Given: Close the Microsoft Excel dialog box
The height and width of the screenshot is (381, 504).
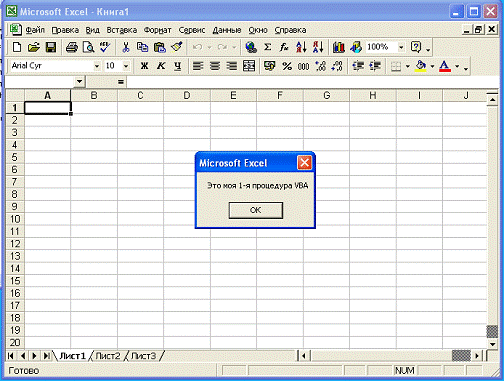Looking at the screenshot, I should (x=304, y=163).
